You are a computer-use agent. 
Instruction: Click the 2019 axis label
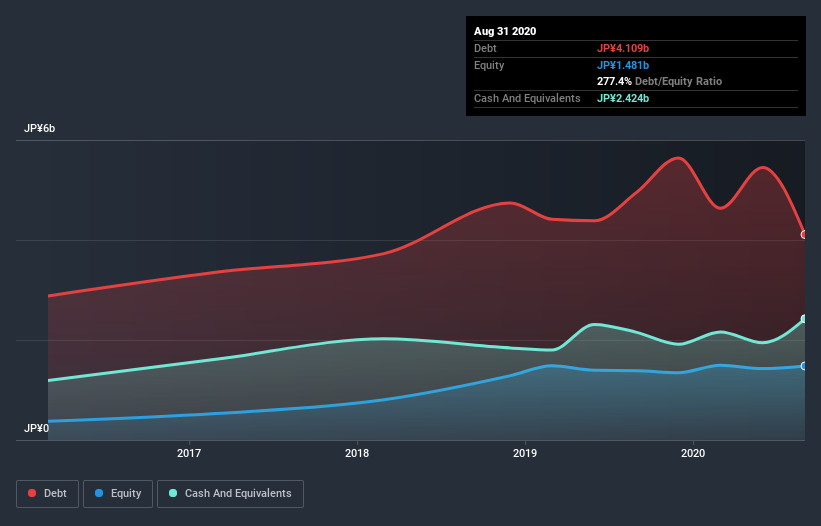pyautogui.click(x=525, y=453)
